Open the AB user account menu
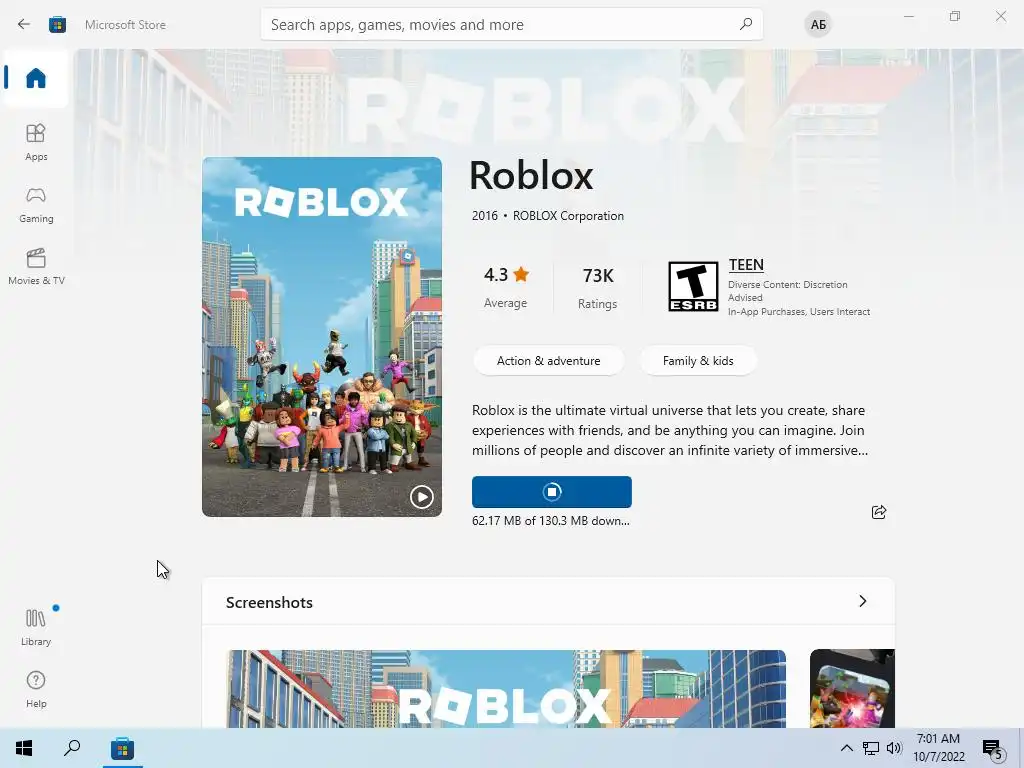Viewport: 1024px width, 768px height. click(818, 25)
